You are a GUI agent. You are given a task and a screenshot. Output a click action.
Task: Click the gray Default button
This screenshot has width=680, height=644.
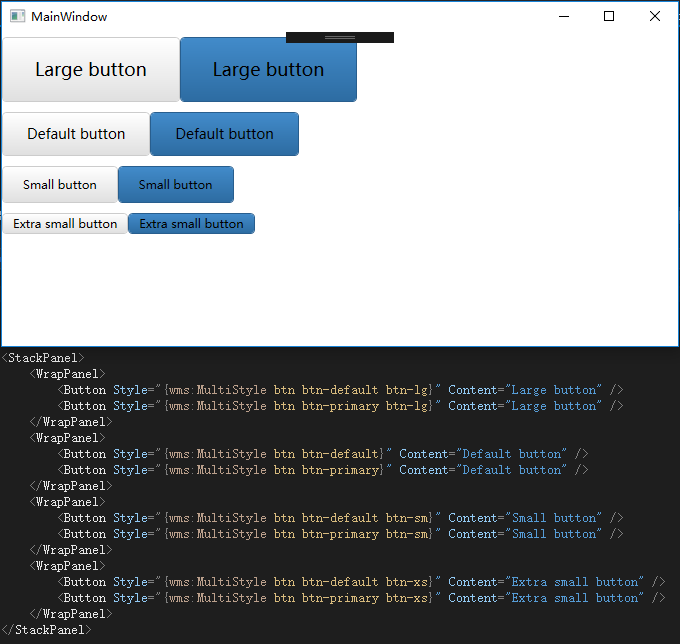pos(76,134)
